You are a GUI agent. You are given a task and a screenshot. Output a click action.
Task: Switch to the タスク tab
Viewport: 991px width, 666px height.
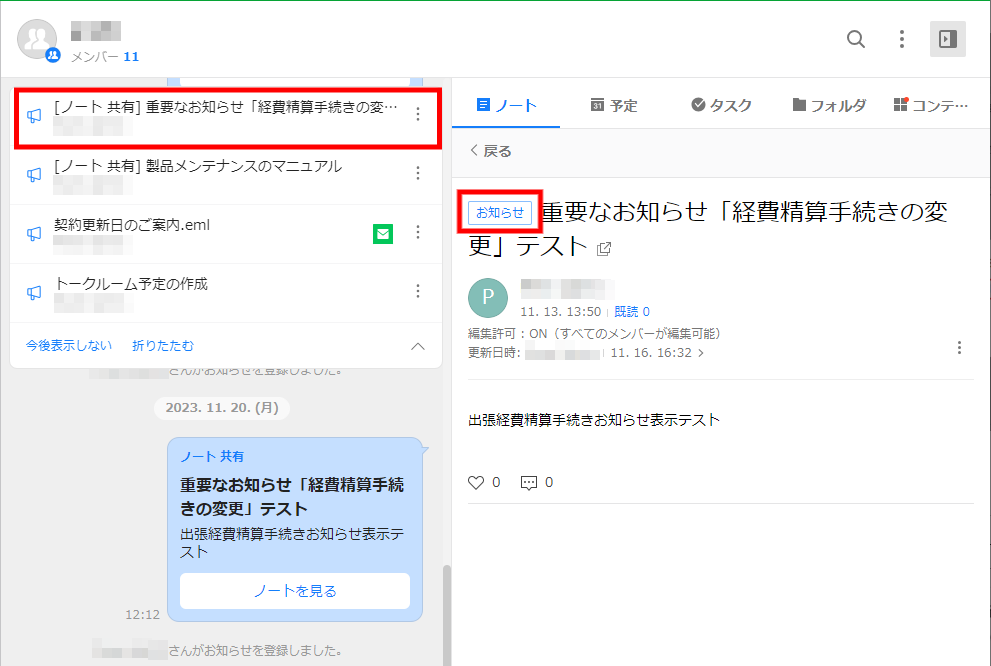[721, 105]
